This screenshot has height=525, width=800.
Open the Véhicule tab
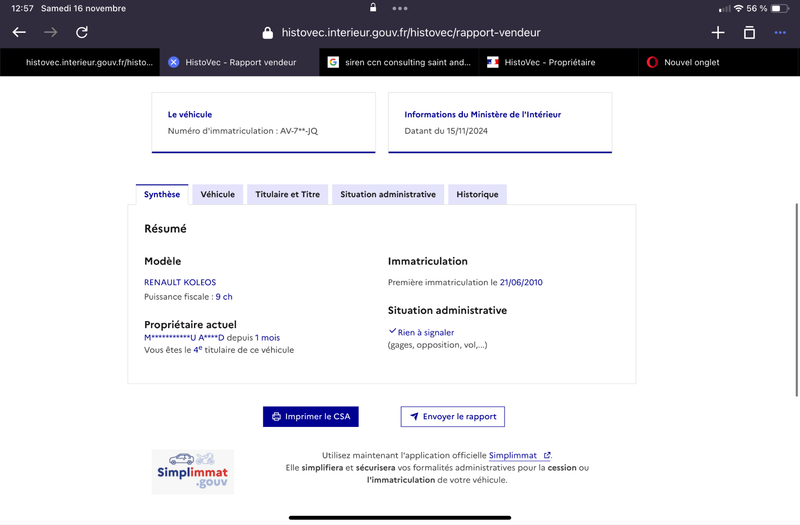pos(217,194)
